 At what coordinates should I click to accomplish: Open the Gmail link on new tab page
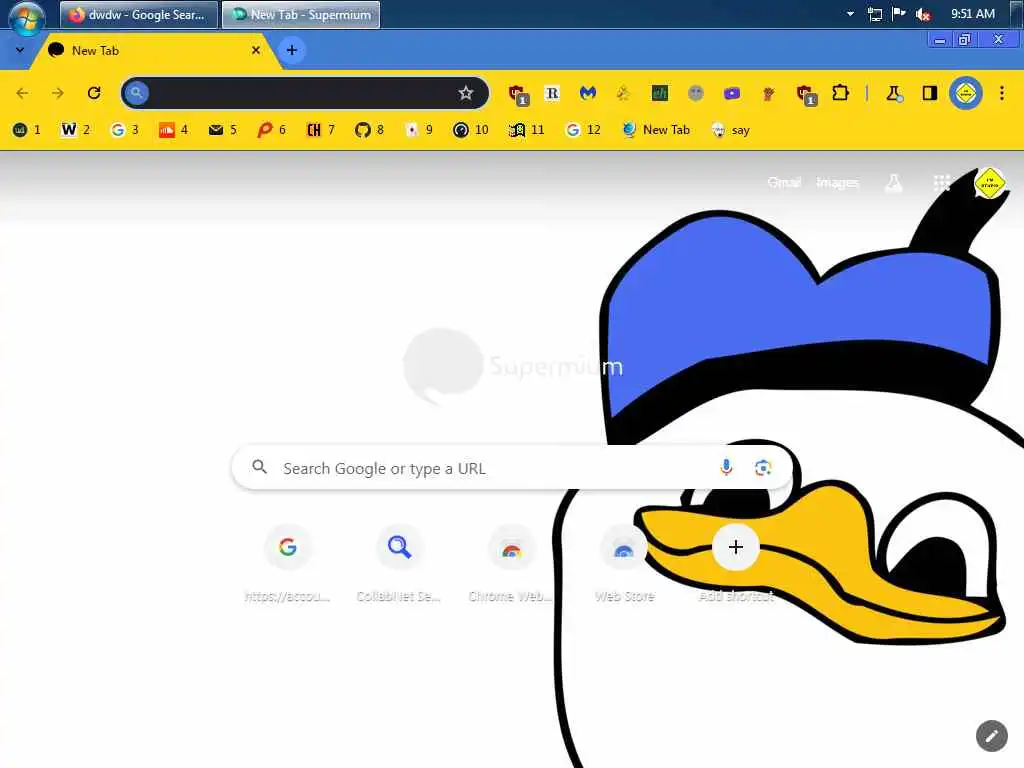click(784, 183)
